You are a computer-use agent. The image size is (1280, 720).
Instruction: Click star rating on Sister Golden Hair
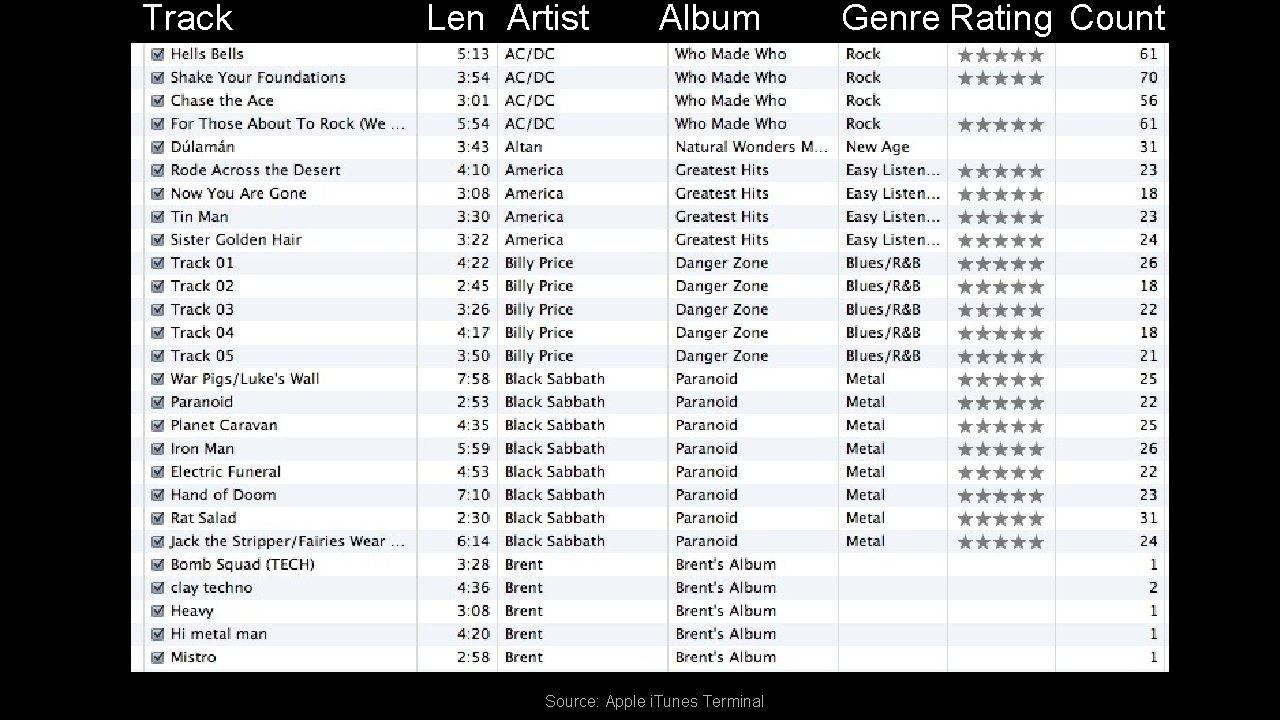pyautogui.click(x=1000, y=240)
